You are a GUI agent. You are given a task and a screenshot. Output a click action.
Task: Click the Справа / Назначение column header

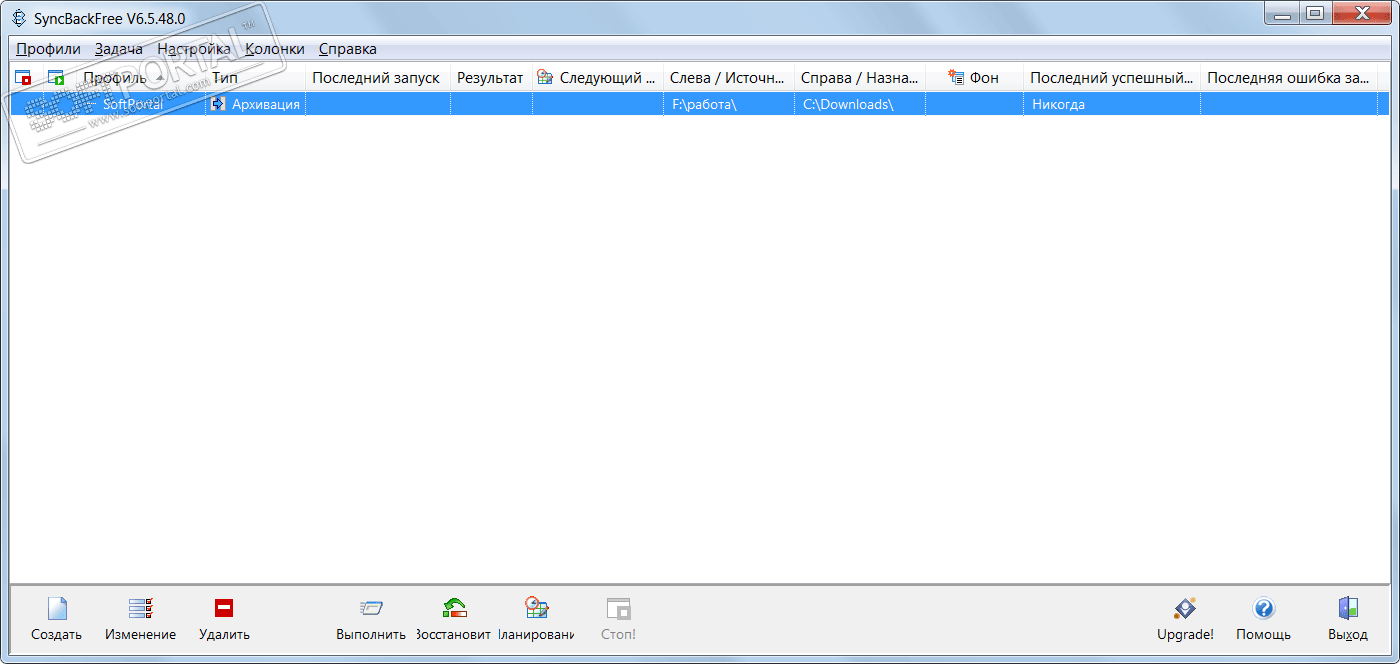(x=860, y=77)
